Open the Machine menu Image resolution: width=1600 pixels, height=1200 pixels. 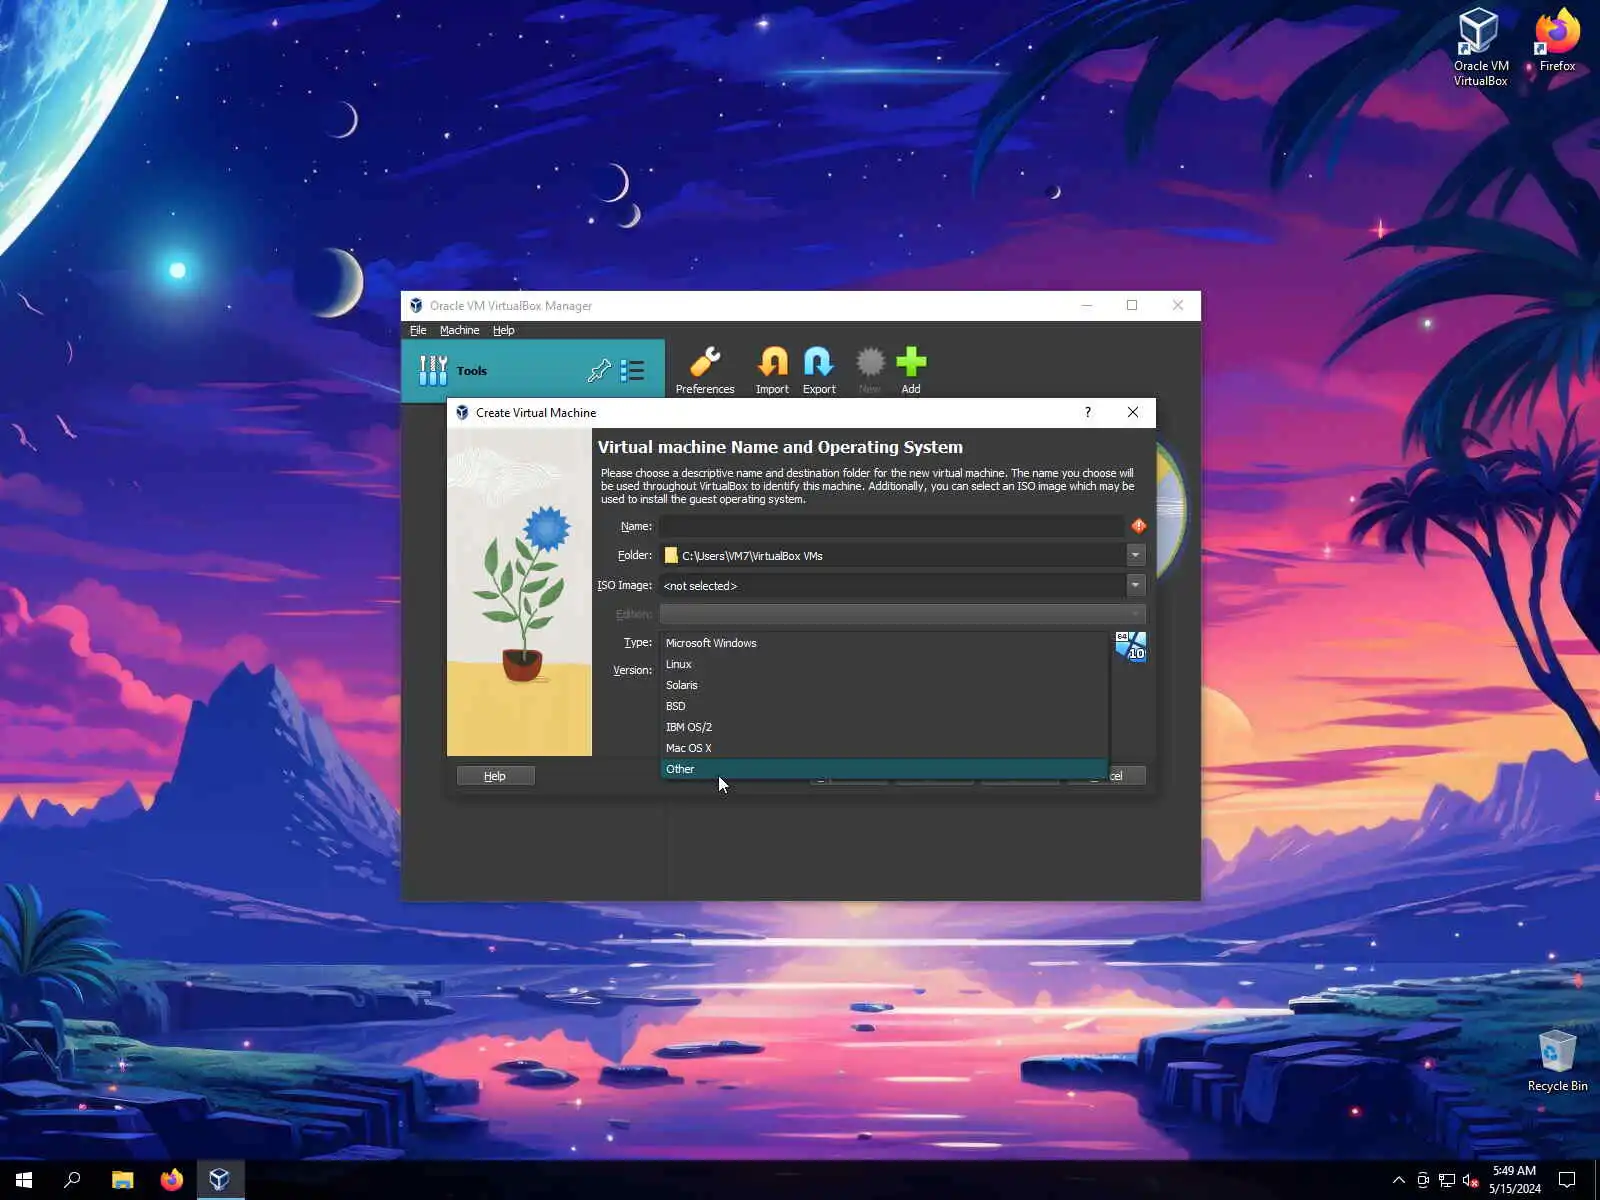point(459,330)
